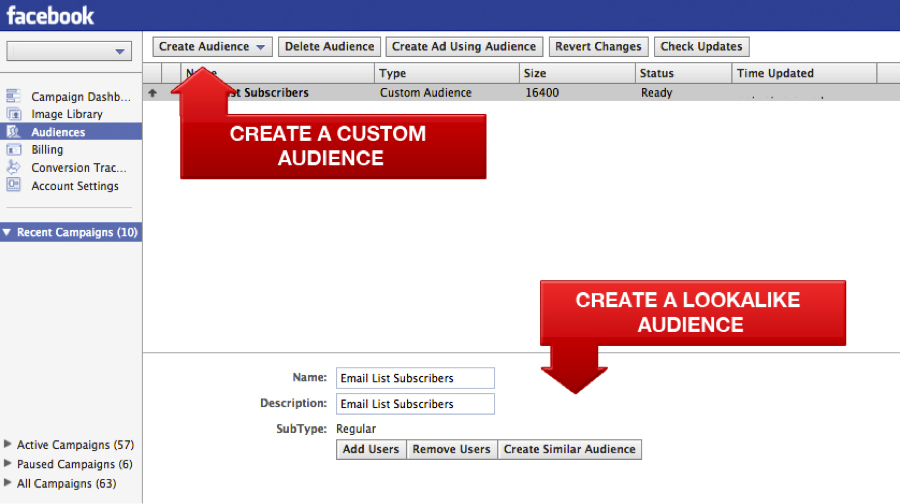Click the Remove Users button

(451, 449)
